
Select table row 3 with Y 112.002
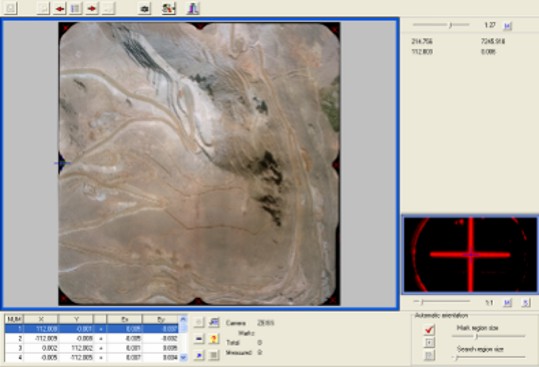92,348
